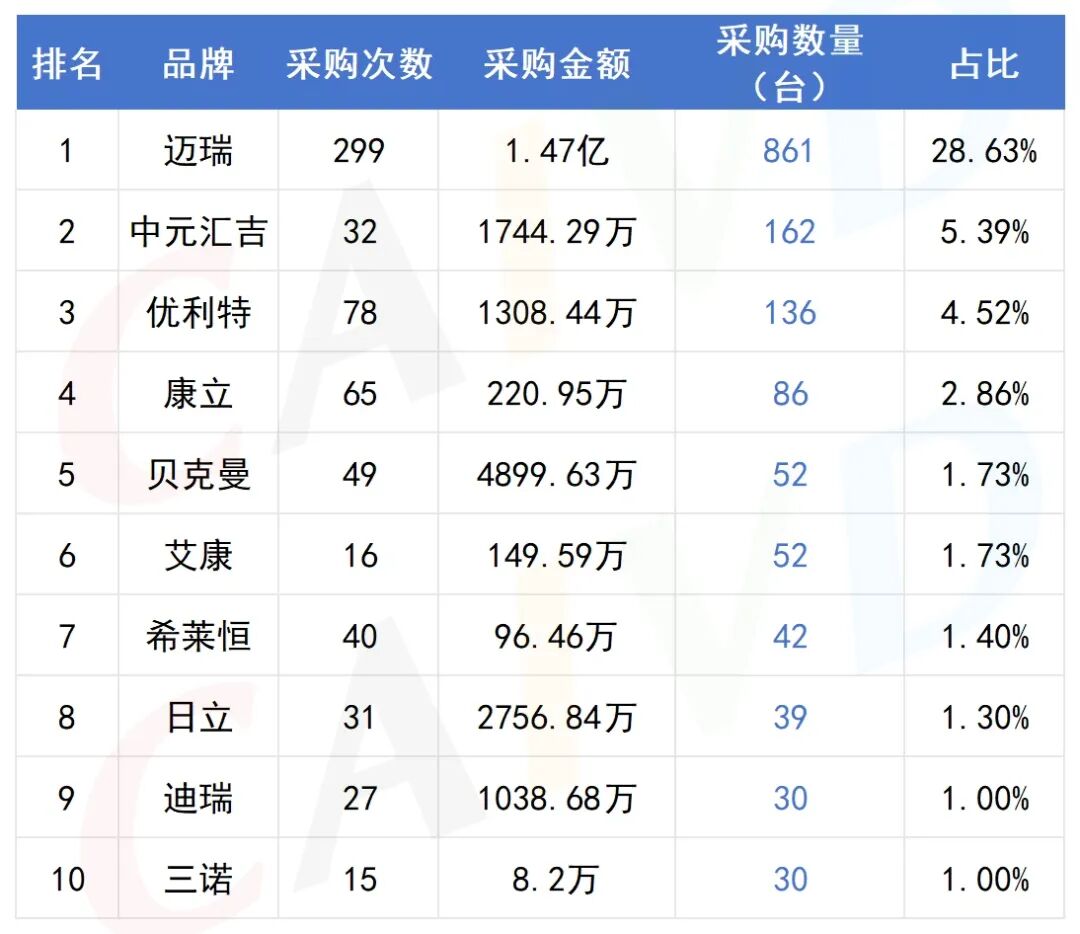This screenshot has width=1080, height=934.
Task: Click purchase count 16
Action: click(x=360, y=556)
